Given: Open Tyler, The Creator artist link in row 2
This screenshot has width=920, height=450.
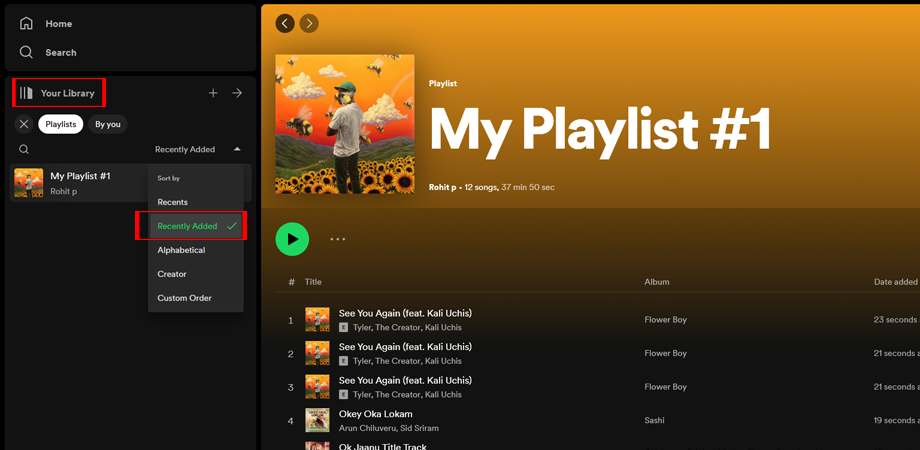Looking at the screenshot, I should [387, 361].
